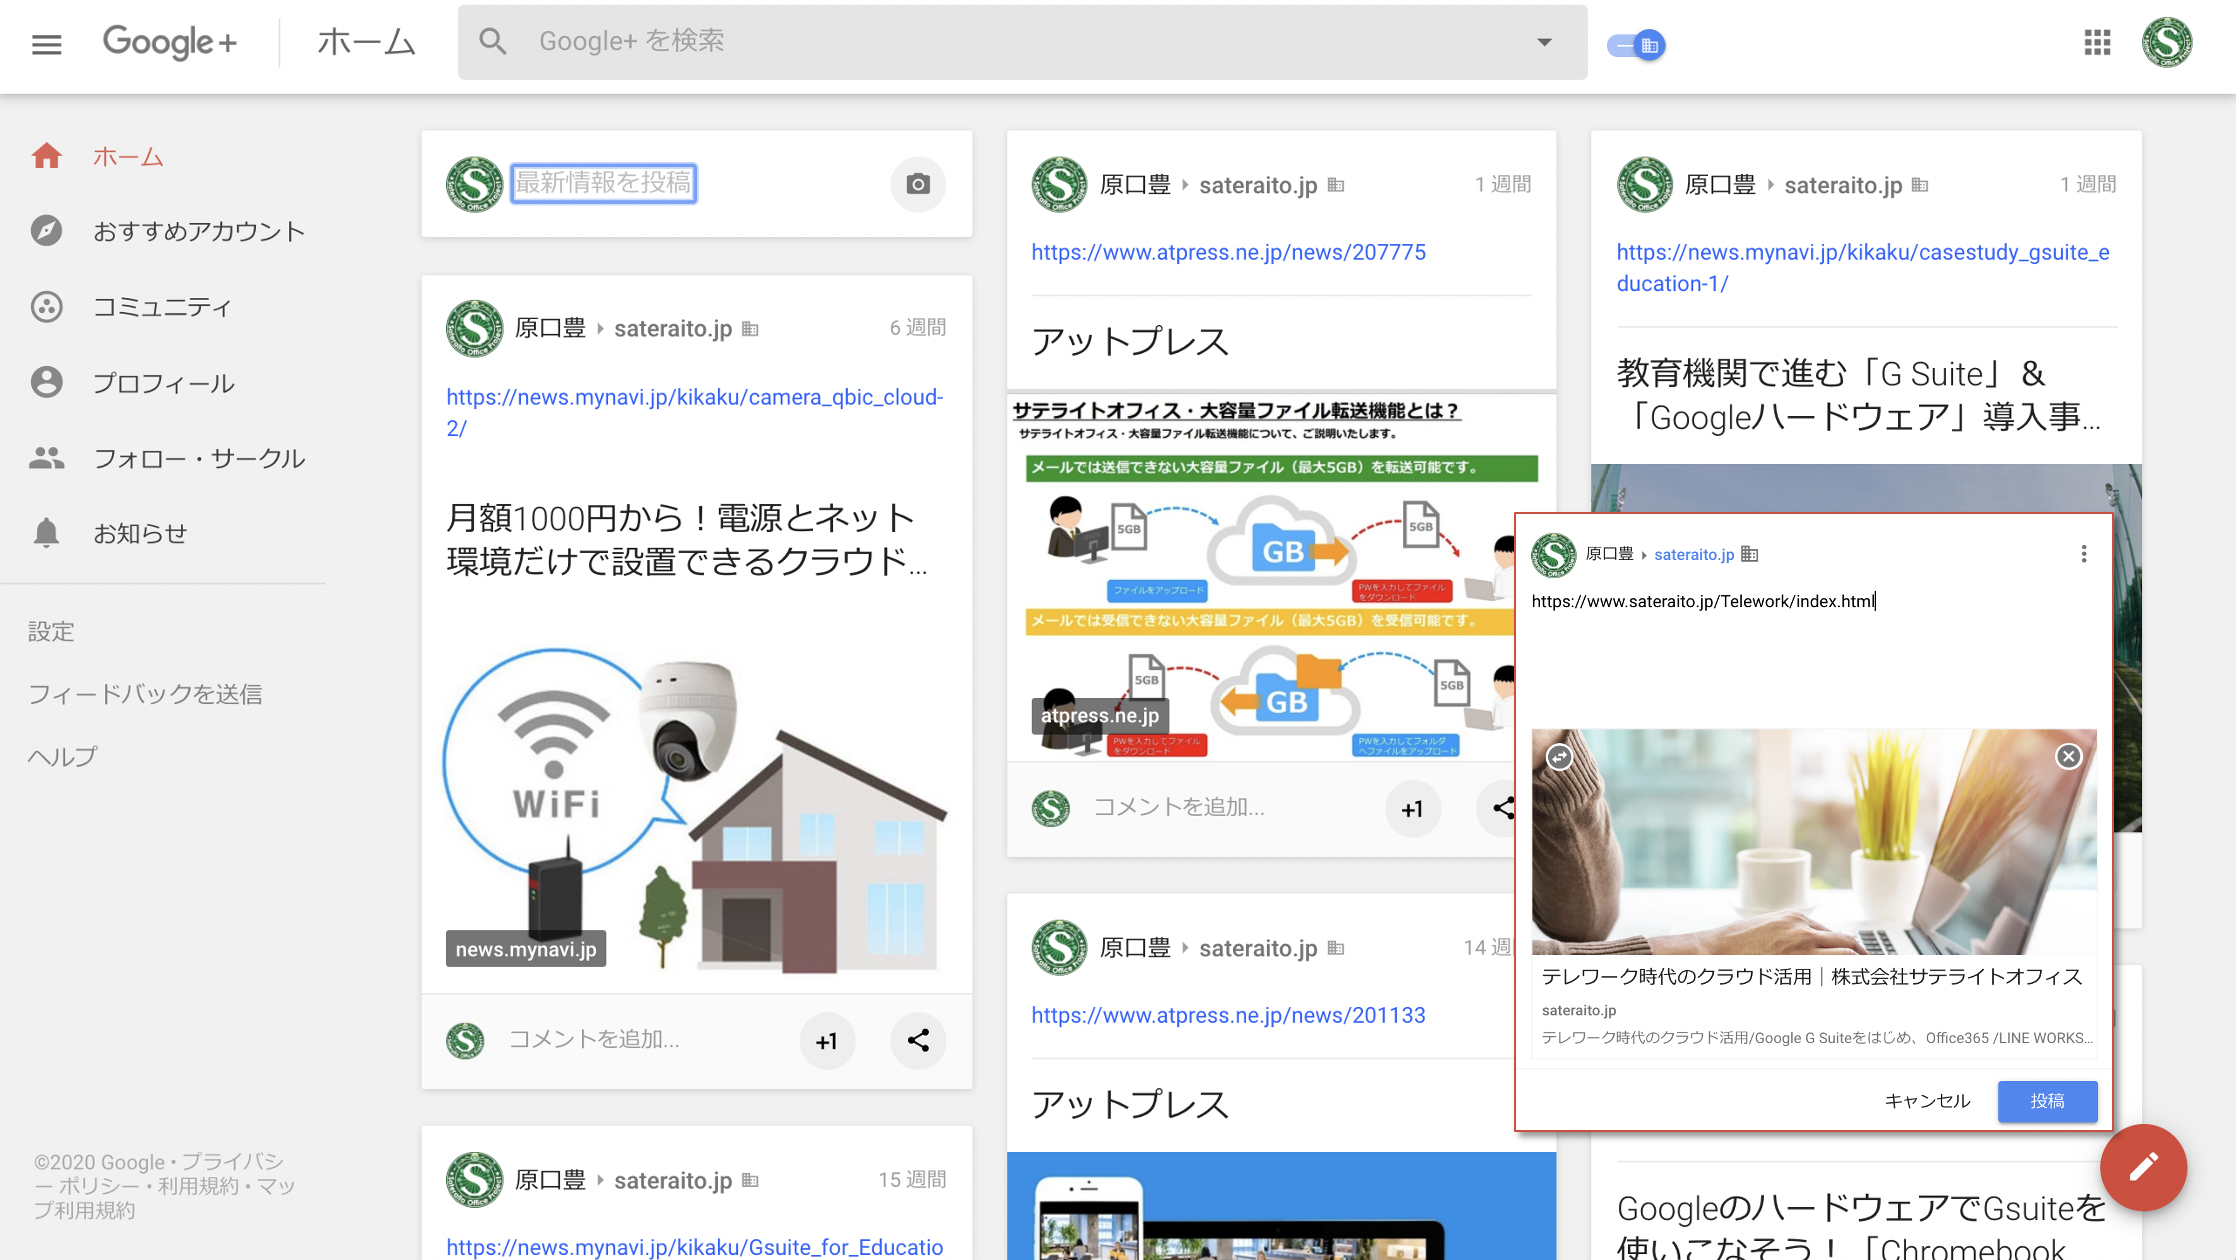Click the WiFi camera house thumbnail
The image size is (2236, 1260).
696,810
